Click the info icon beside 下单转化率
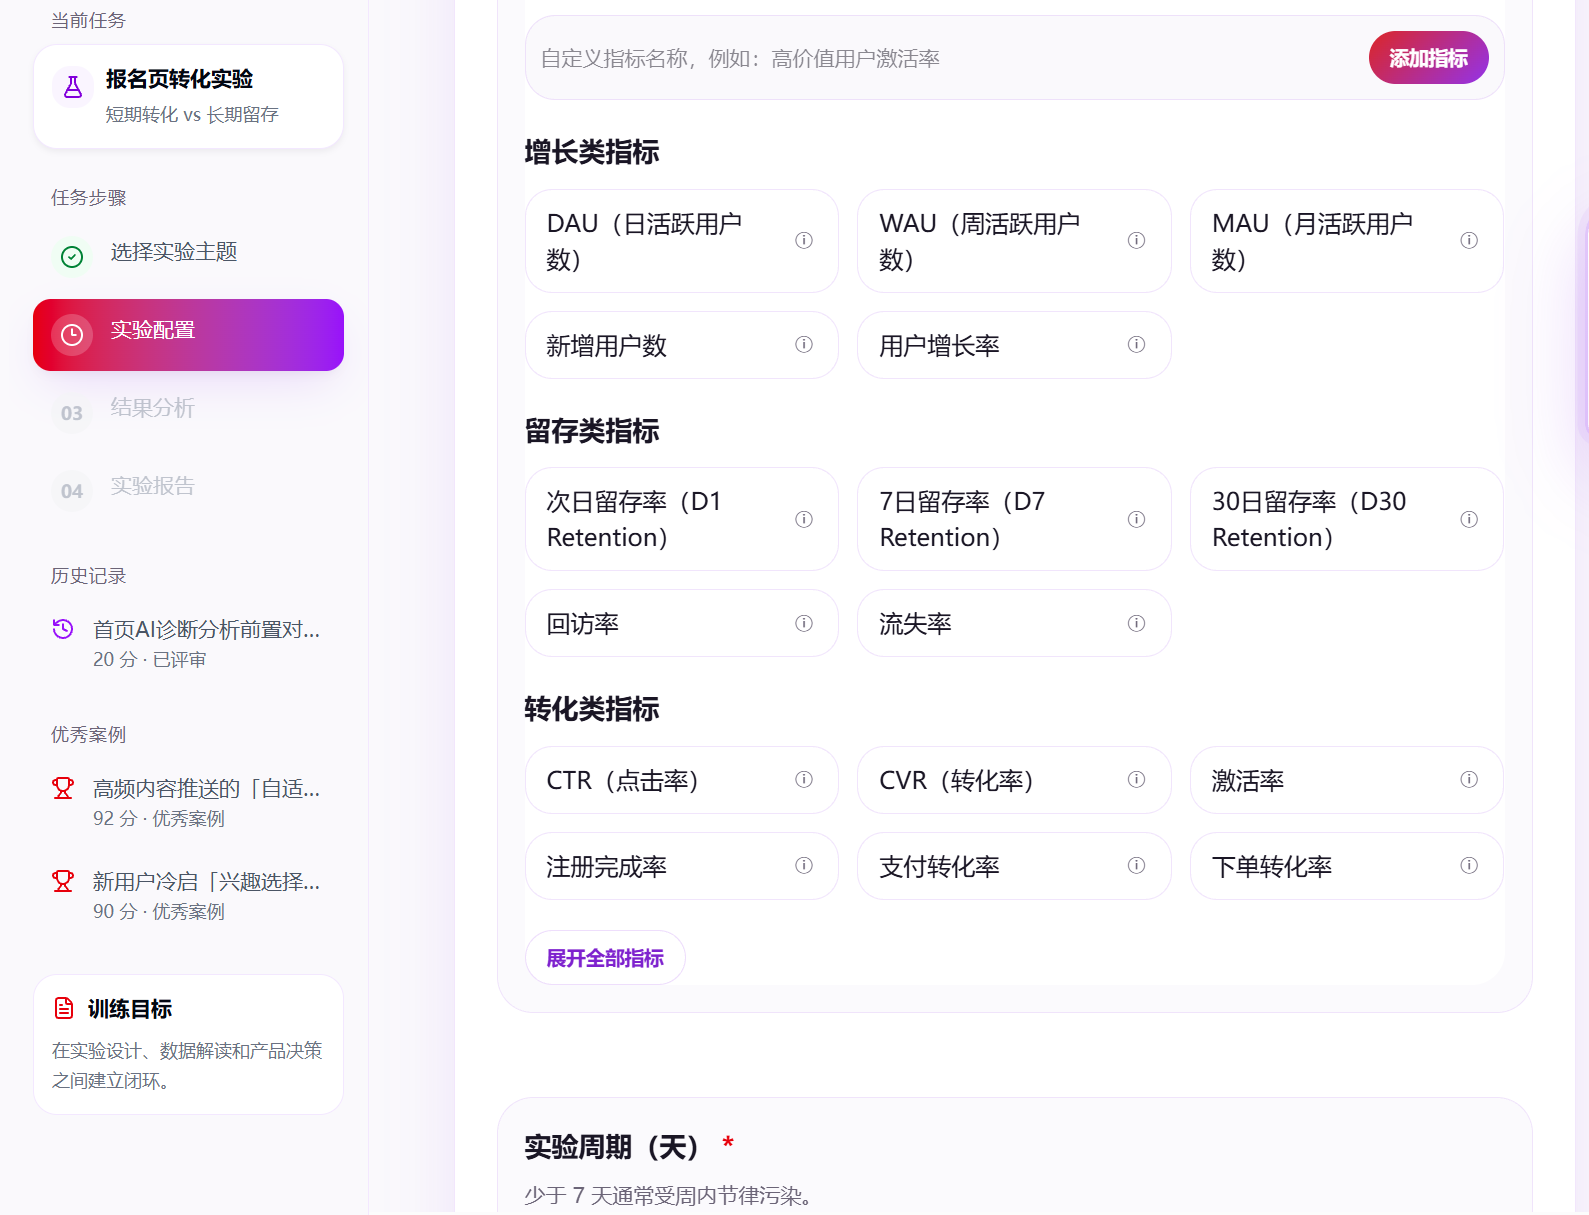Screen dimensions: 1589x1215 pos(1469,865)
